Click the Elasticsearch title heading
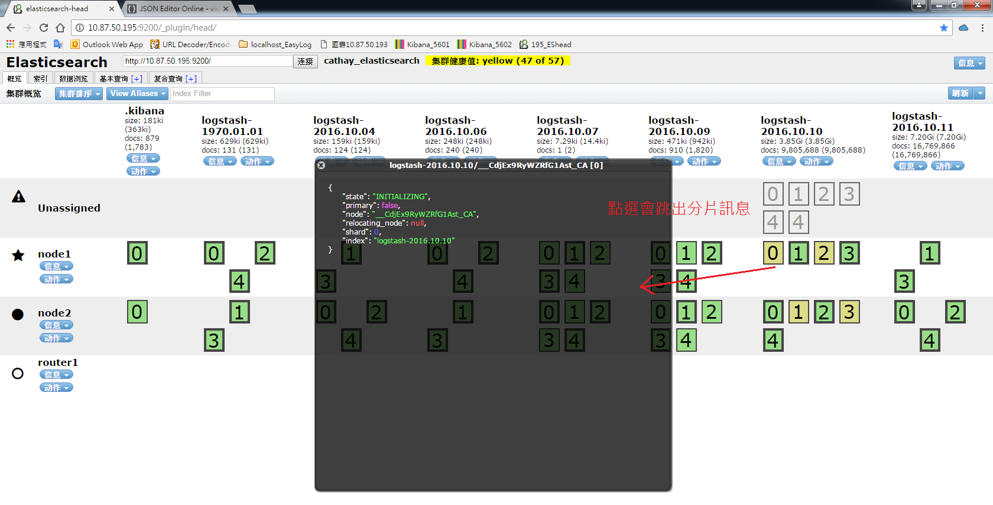The image size is (993, 505). [57, 62]
